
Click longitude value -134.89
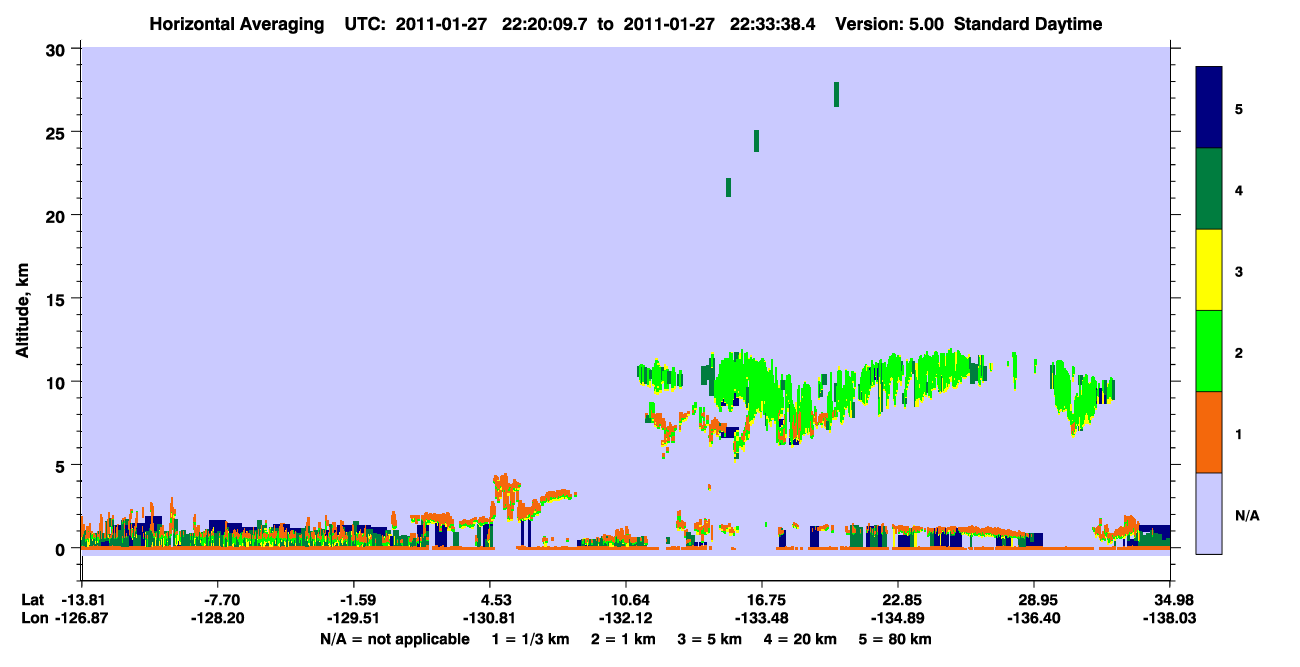click(x=897, y=619)
